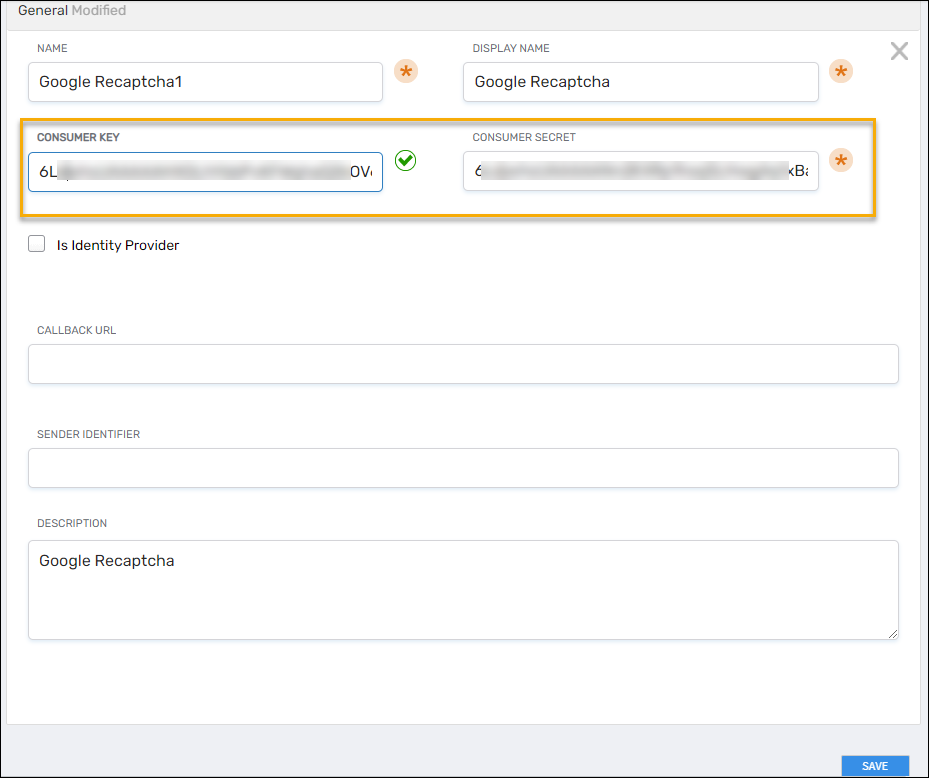Click the SENDER IDENTIFIER field label
The height and width of the screenshot is (778, 929).
pos(88,434)
